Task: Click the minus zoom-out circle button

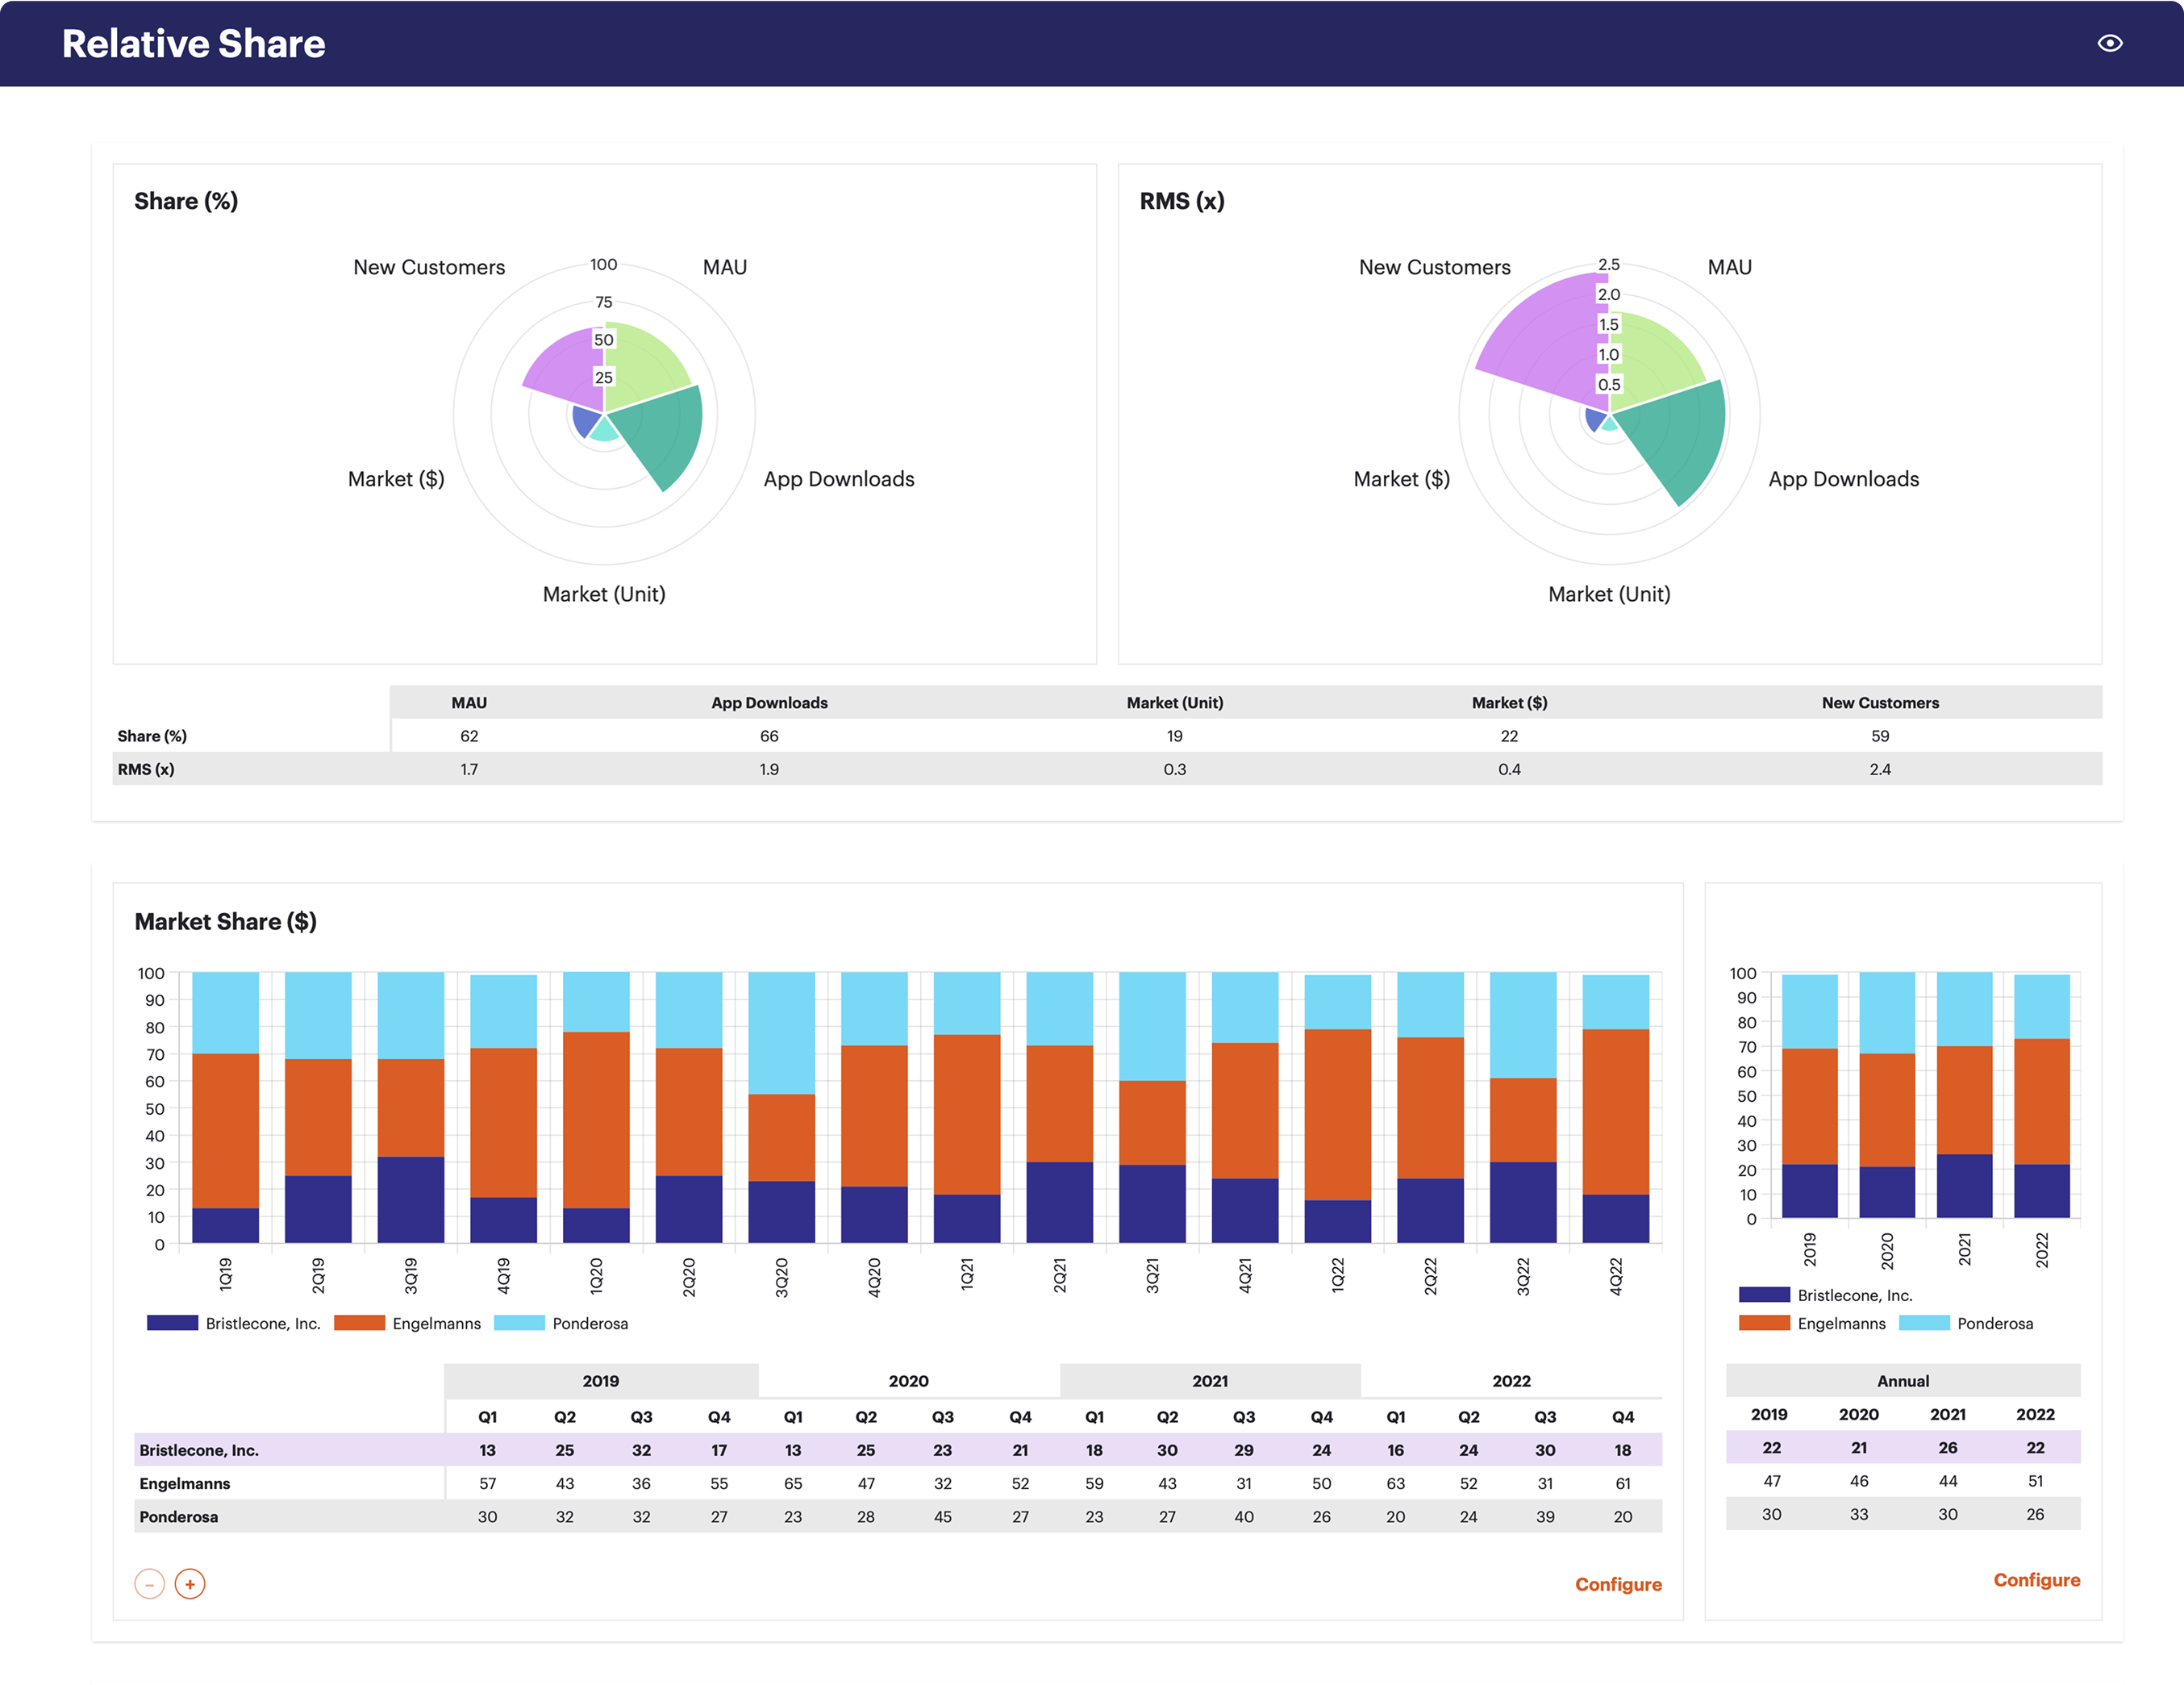Action: (x=150, y=1584)
